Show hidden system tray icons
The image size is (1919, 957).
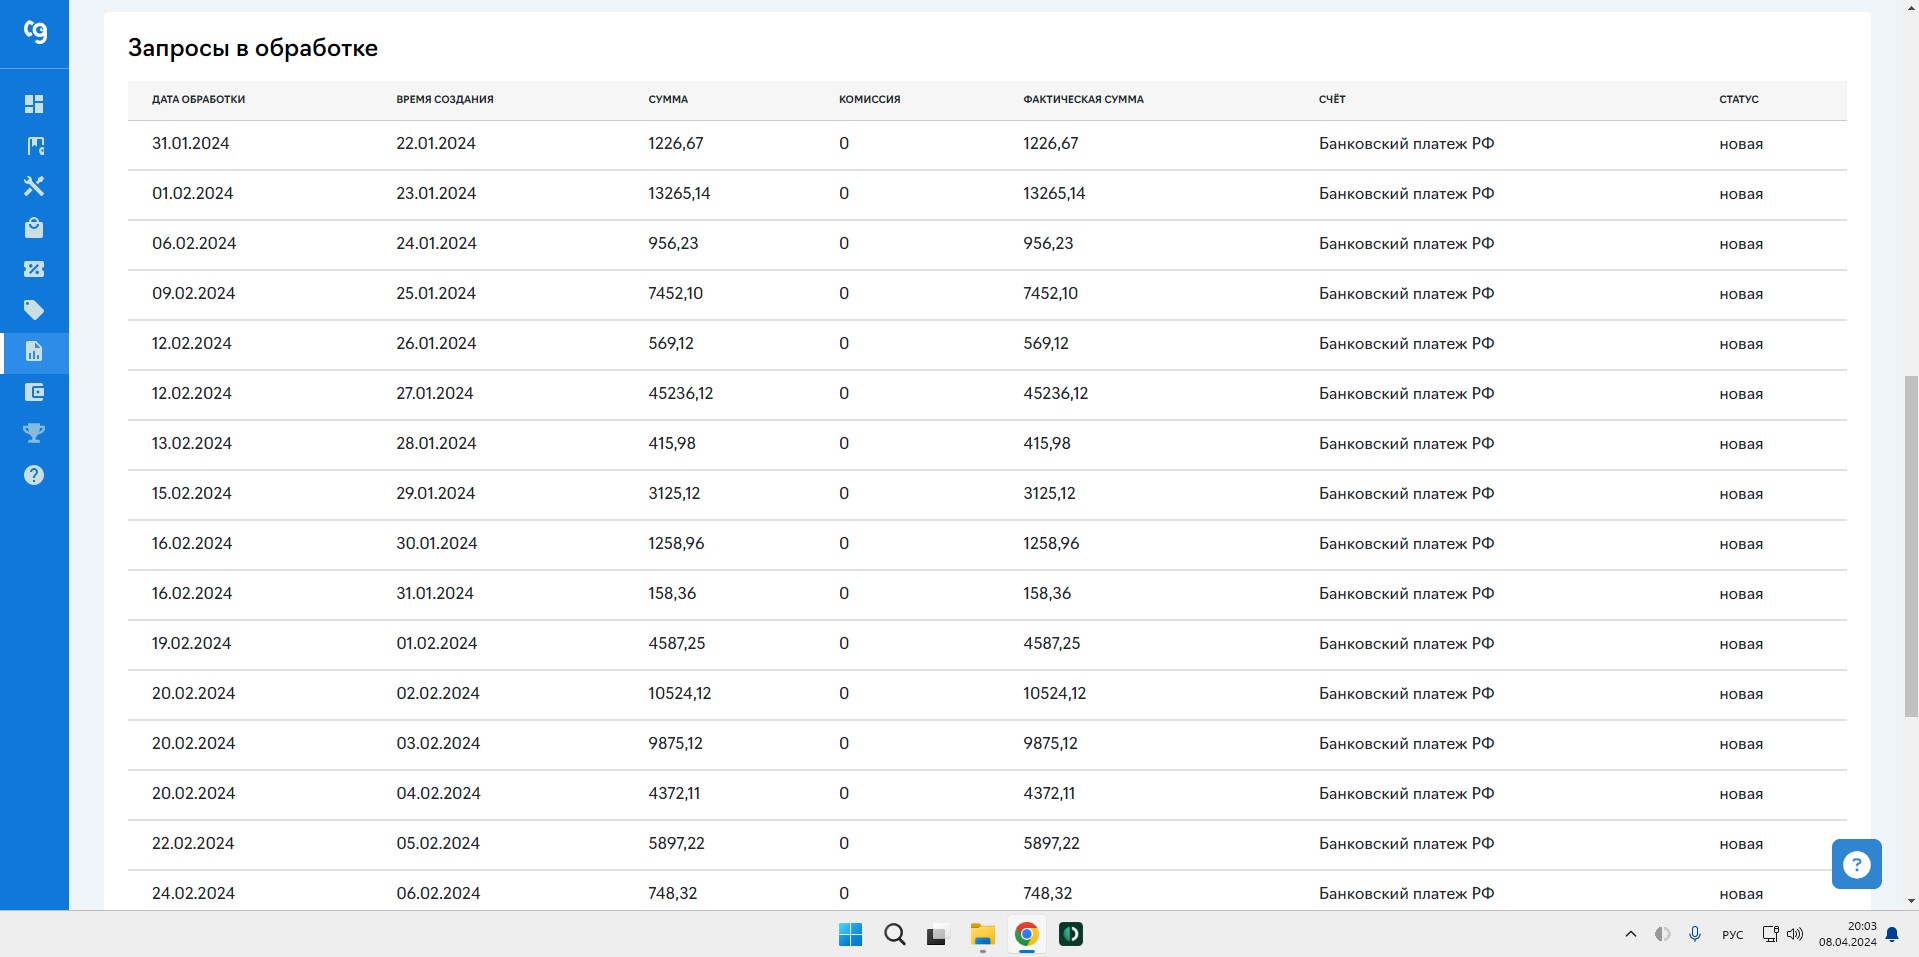coord(1631,934)
